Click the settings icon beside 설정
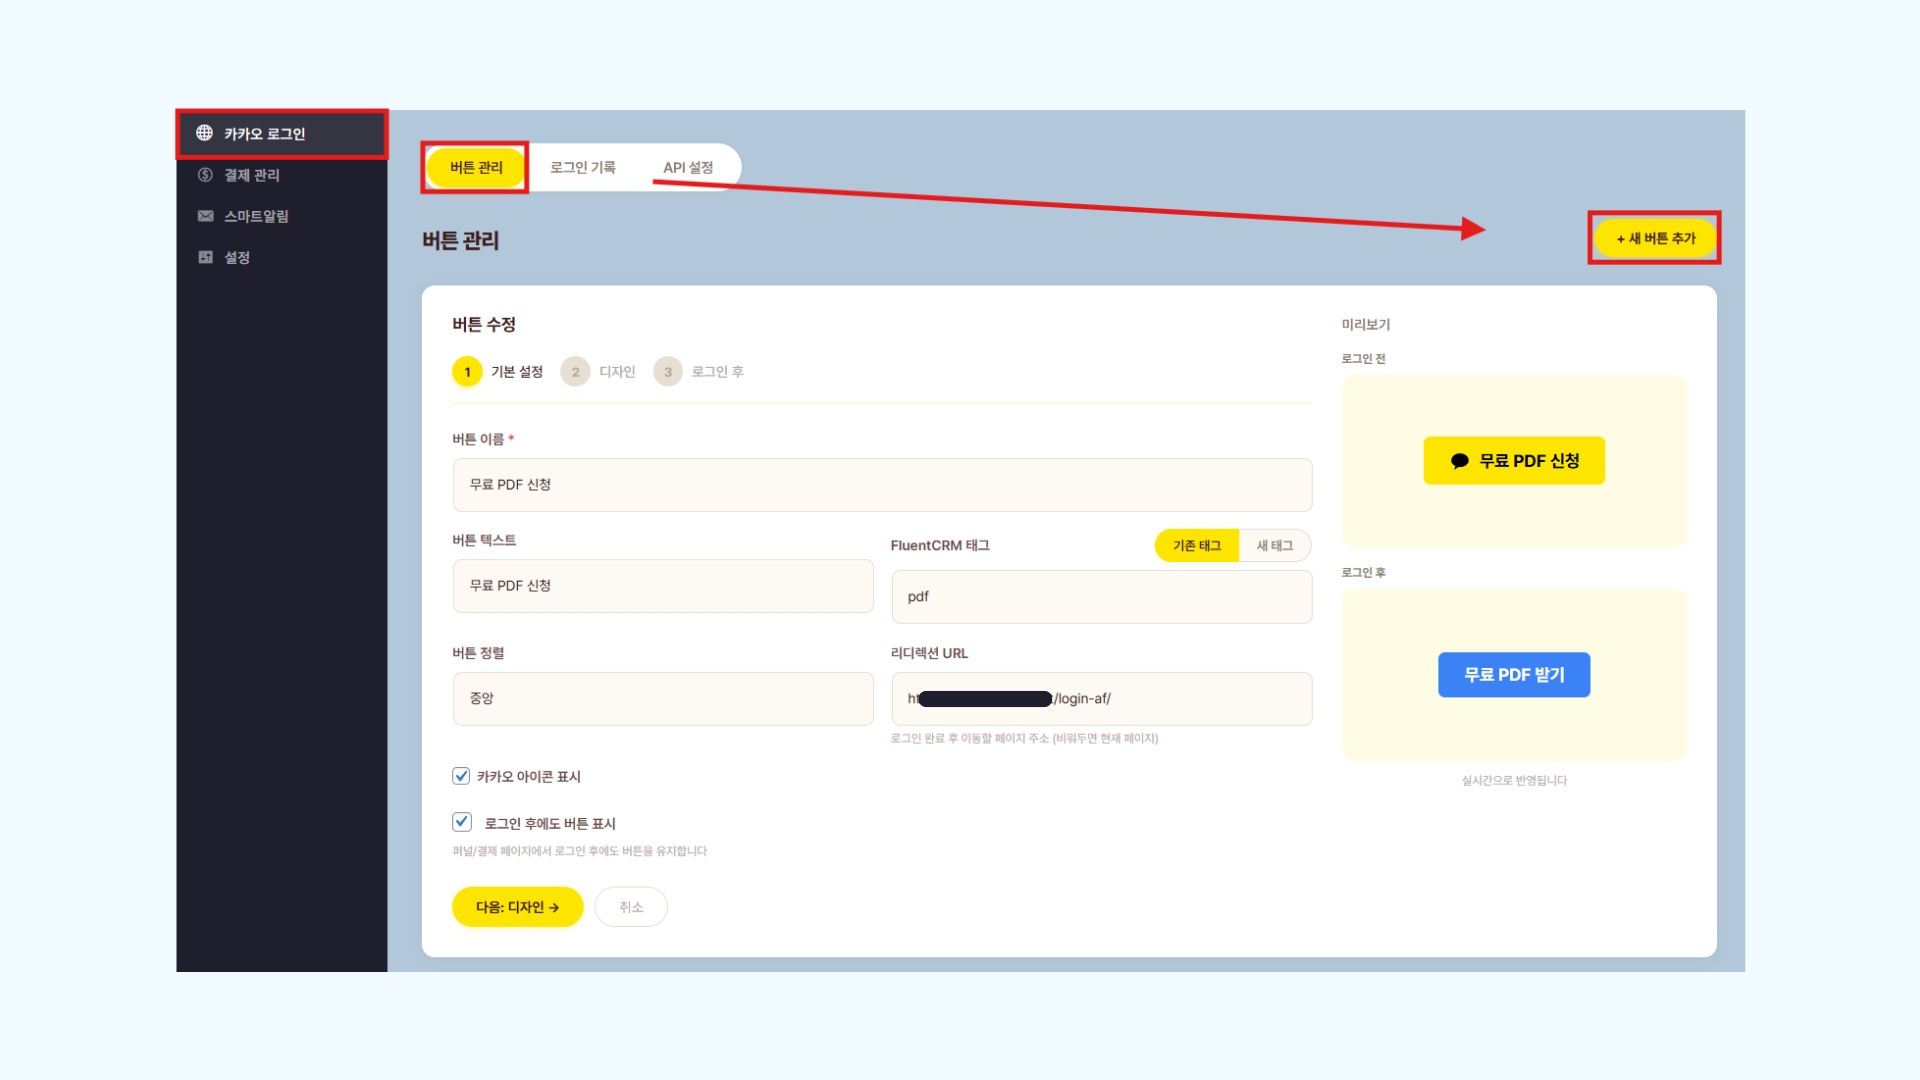Viewport: 1920px width, 1080px height. [x=205, y=257]
